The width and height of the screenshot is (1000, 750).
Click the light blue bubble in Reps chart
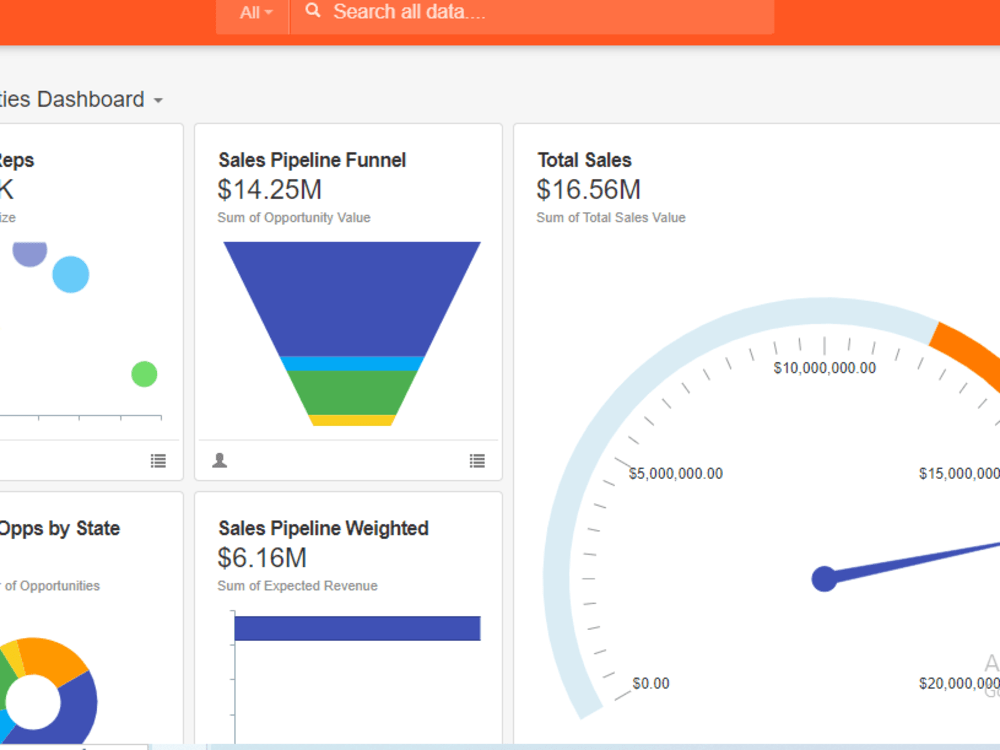[71, 274]
